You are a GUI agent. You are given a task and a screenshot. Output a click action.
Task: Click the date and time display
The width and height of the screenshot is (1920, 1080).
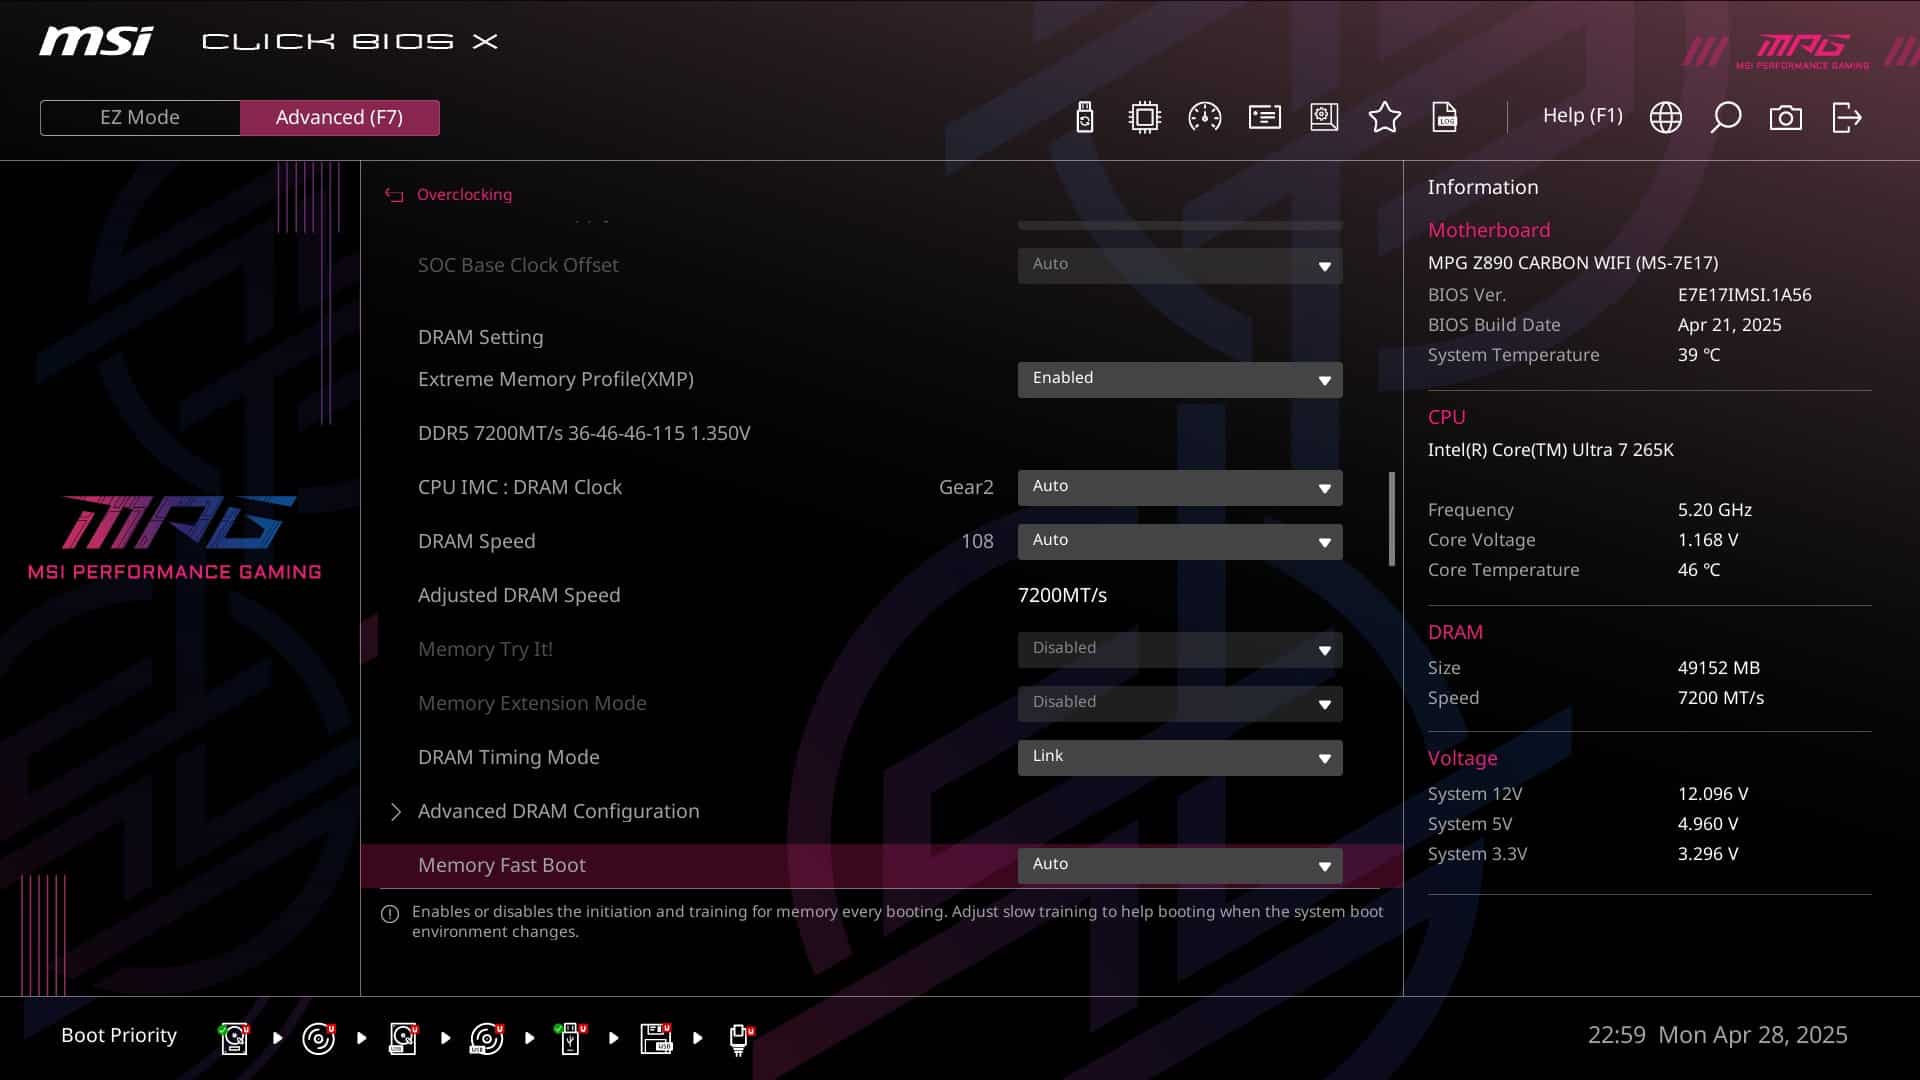(x=1717, y=1035)
